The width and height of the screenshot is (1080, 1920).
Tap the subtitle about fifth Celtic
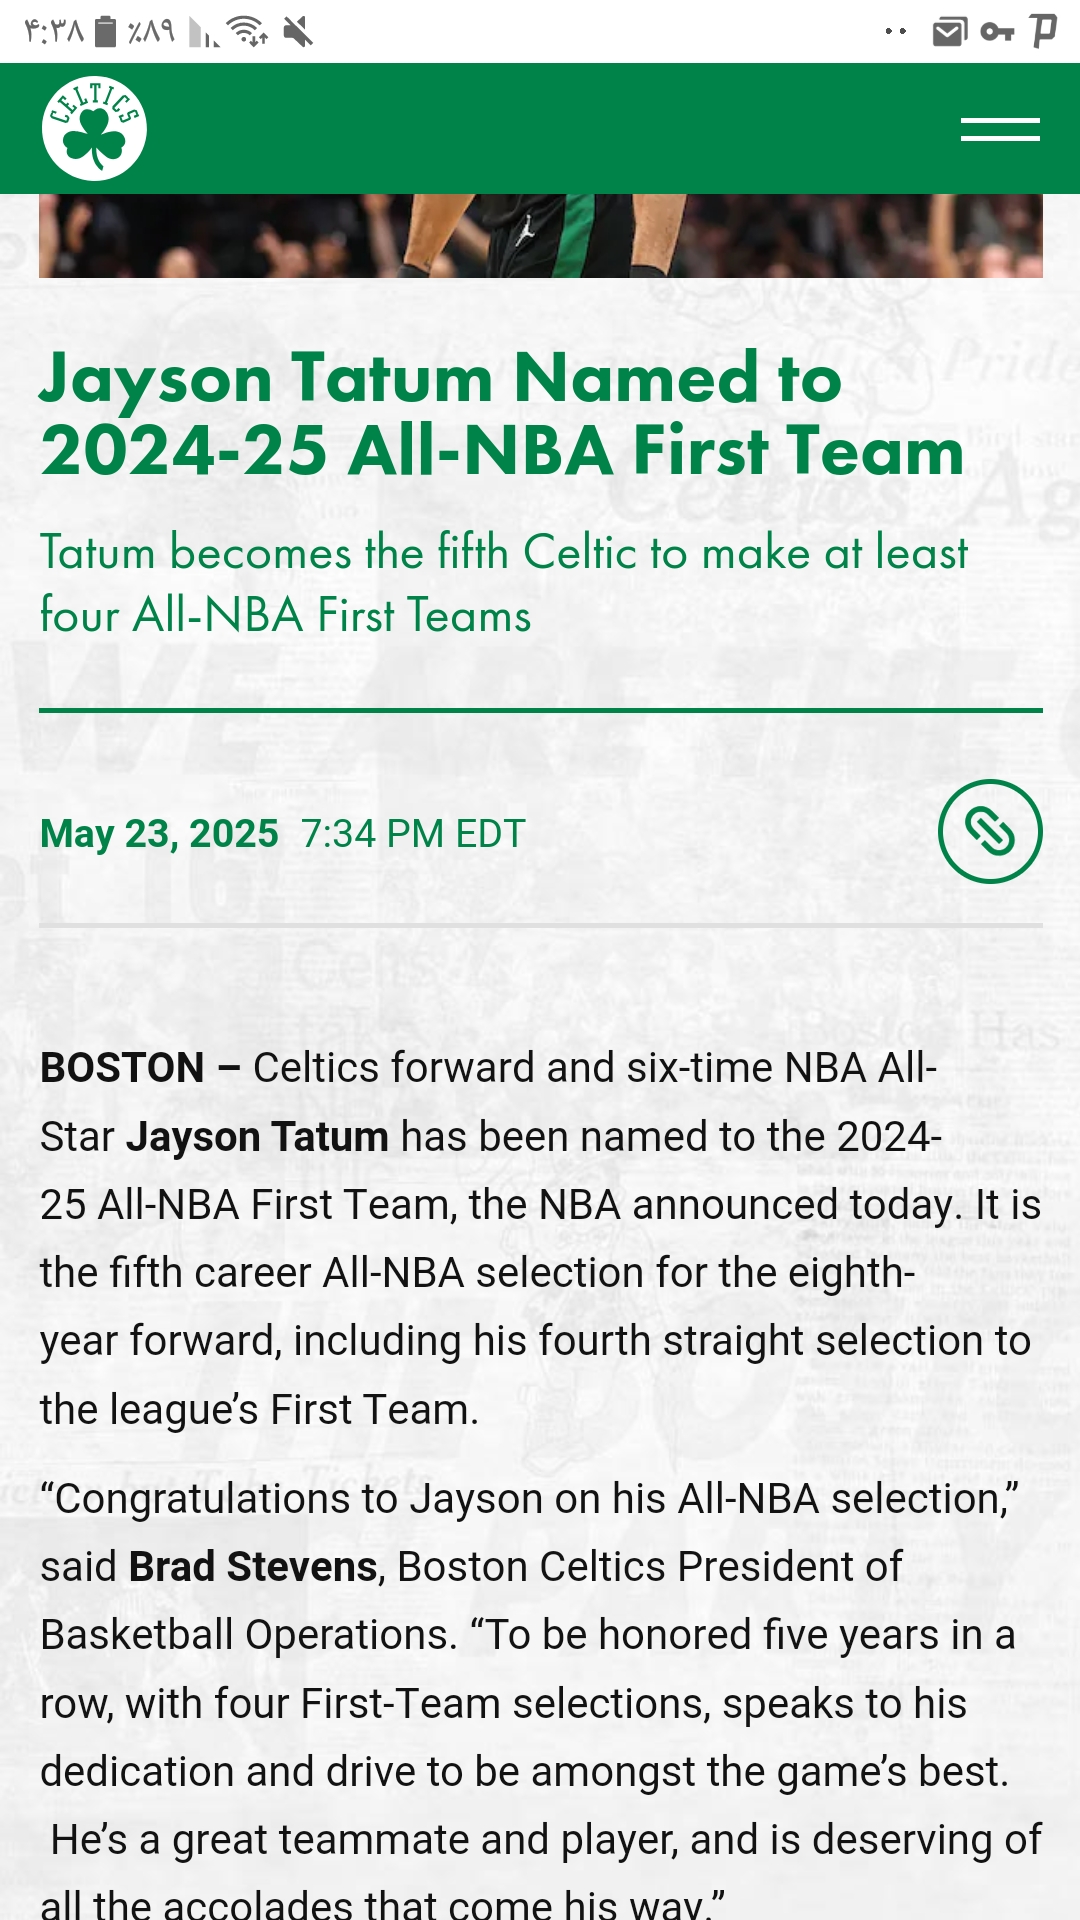504,584
